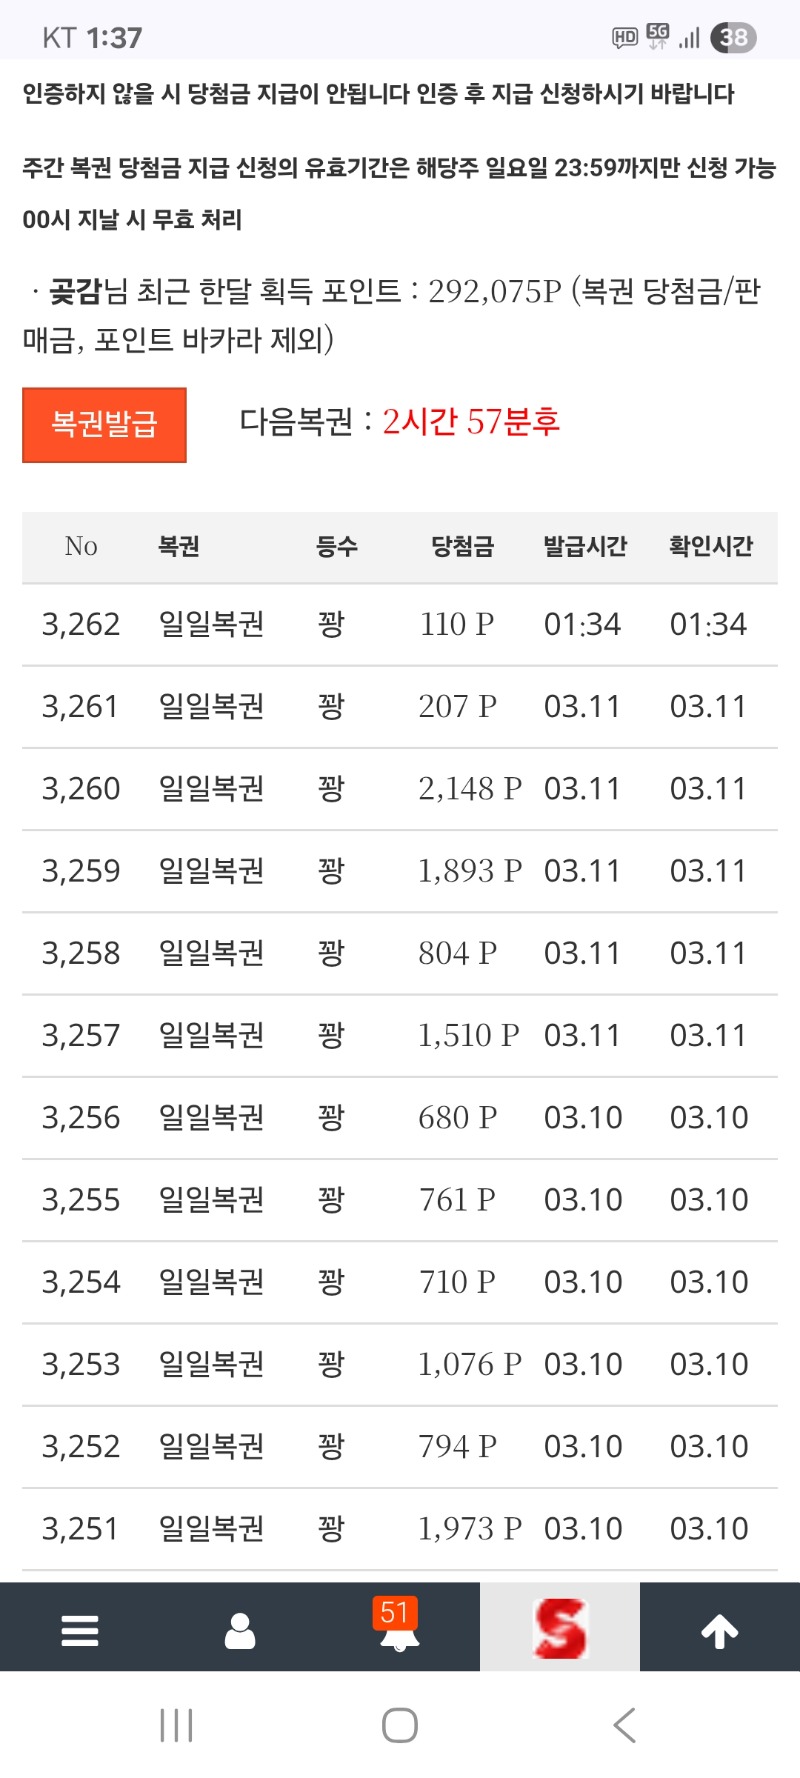Screen dimensions: 800x1778
Task: Tap the 복권발급 orange button
Action: [104, 425]
